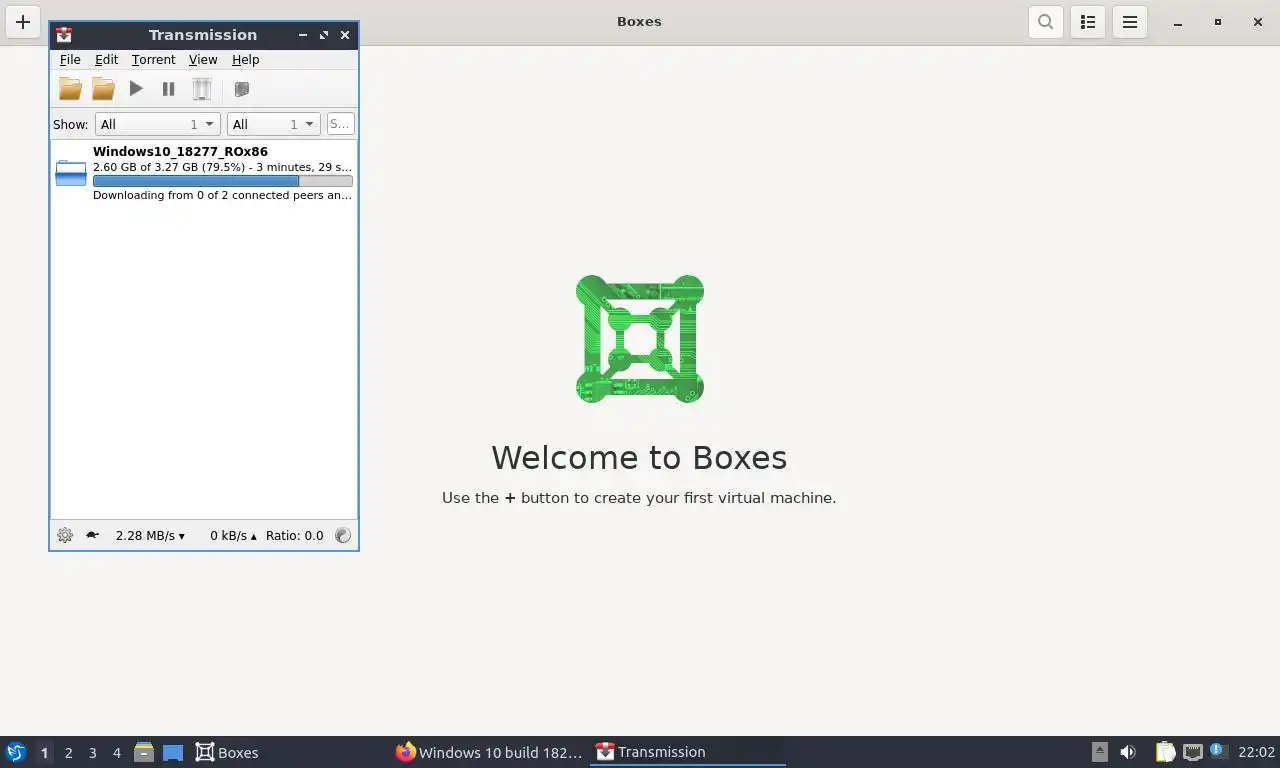
Task: Remove the torrent with the trash icon
Action: 202,89
